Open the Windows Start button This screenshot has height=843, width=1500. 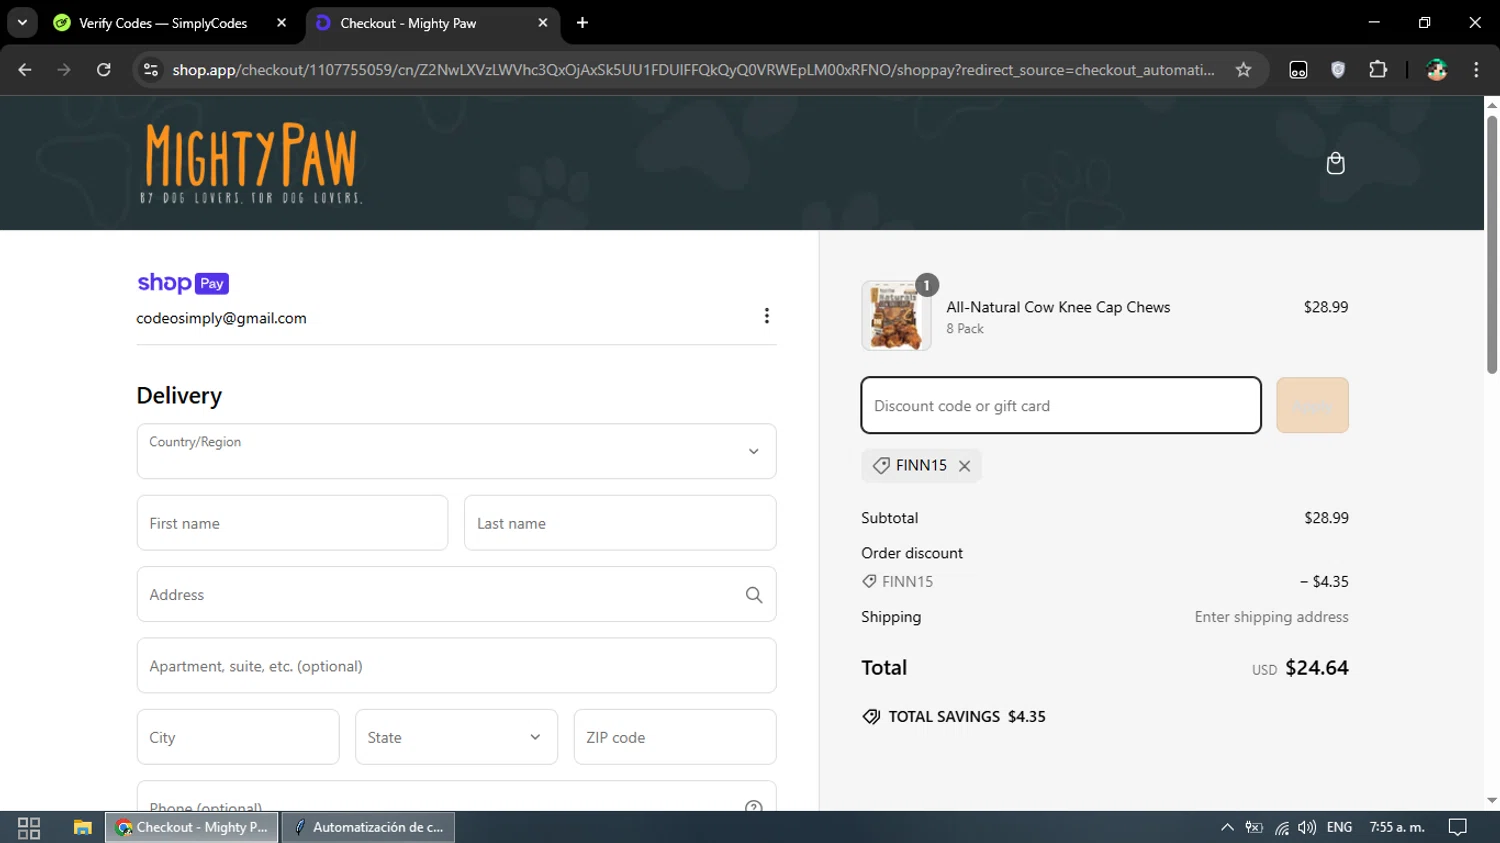(29, 828)
